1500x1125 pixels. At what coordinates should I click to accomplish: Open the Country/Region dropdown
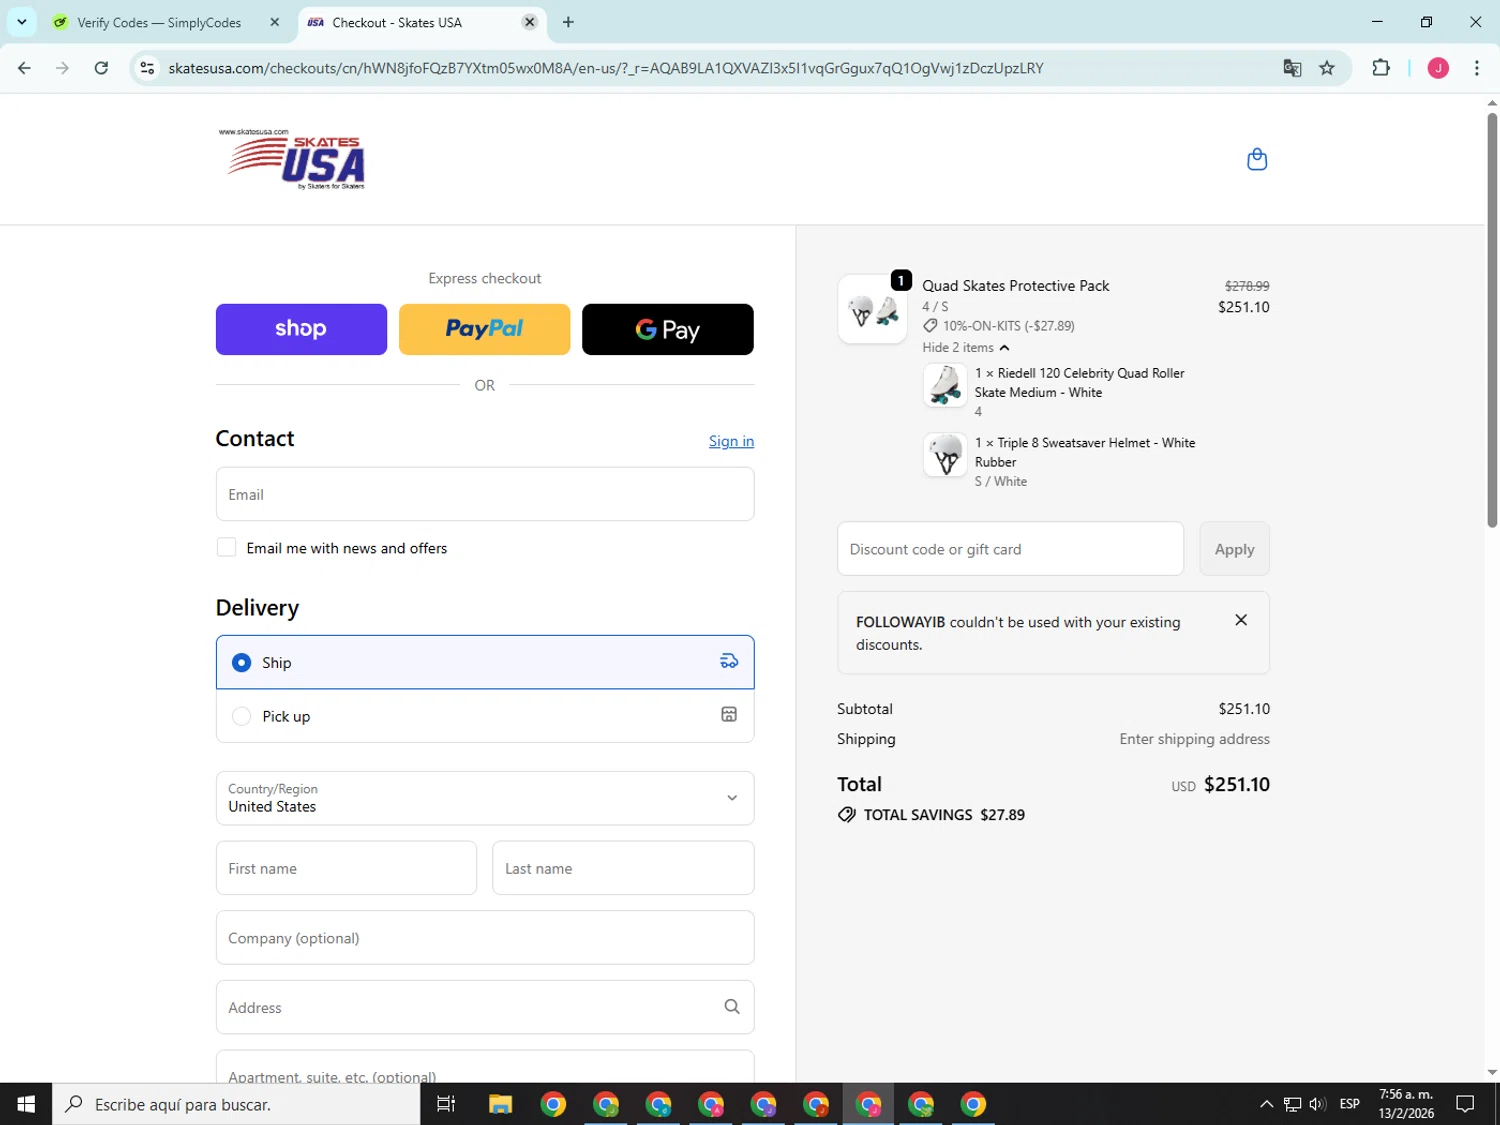coord(485,798)
